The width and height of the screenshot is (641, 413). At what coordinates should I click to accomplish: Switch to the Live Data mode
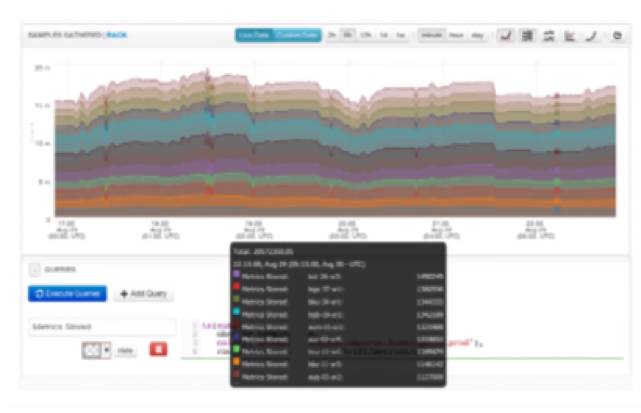[x=254, y=35]
